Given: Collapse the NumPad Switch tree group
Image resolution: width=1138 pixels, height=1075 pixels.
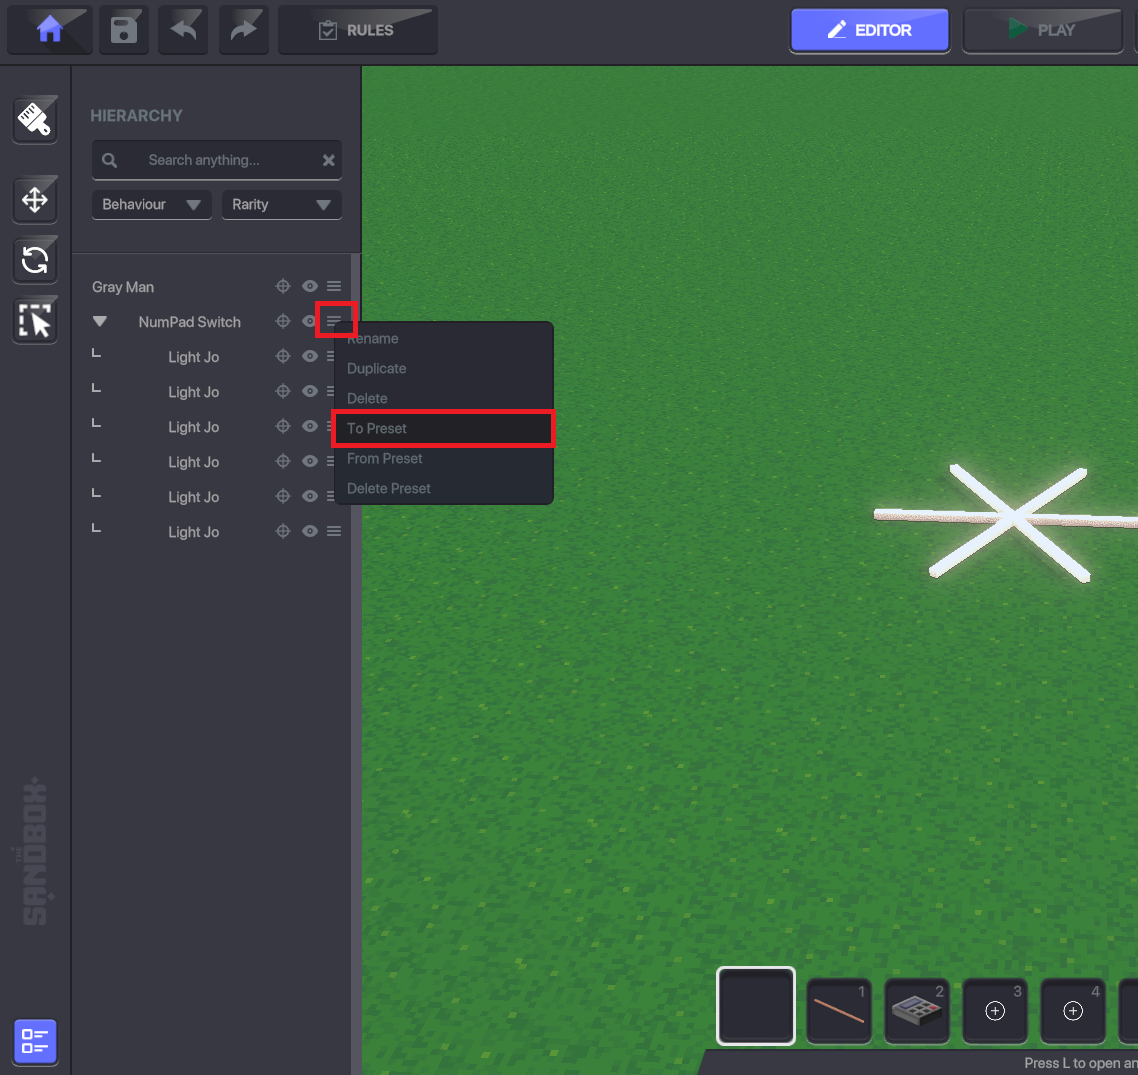Looking at the screenshot, I should pyautogui.click(x=99, y=322).
